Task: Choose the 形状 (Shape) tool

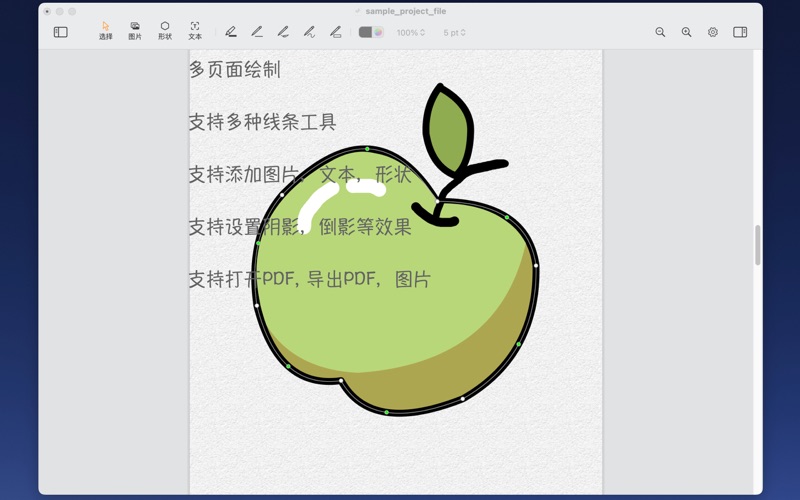Action: coord(165,31)
